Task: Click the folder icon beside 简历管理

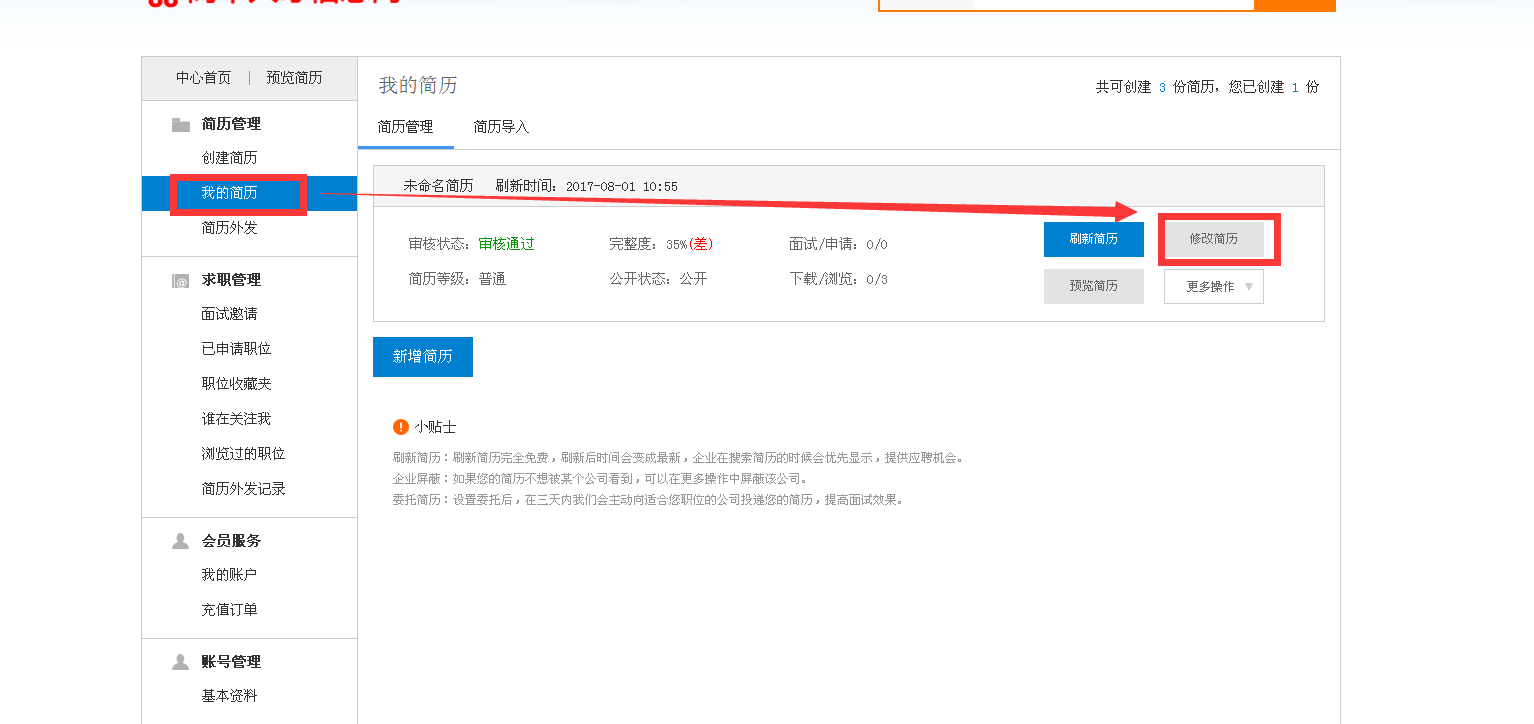Action: point(180,125)
